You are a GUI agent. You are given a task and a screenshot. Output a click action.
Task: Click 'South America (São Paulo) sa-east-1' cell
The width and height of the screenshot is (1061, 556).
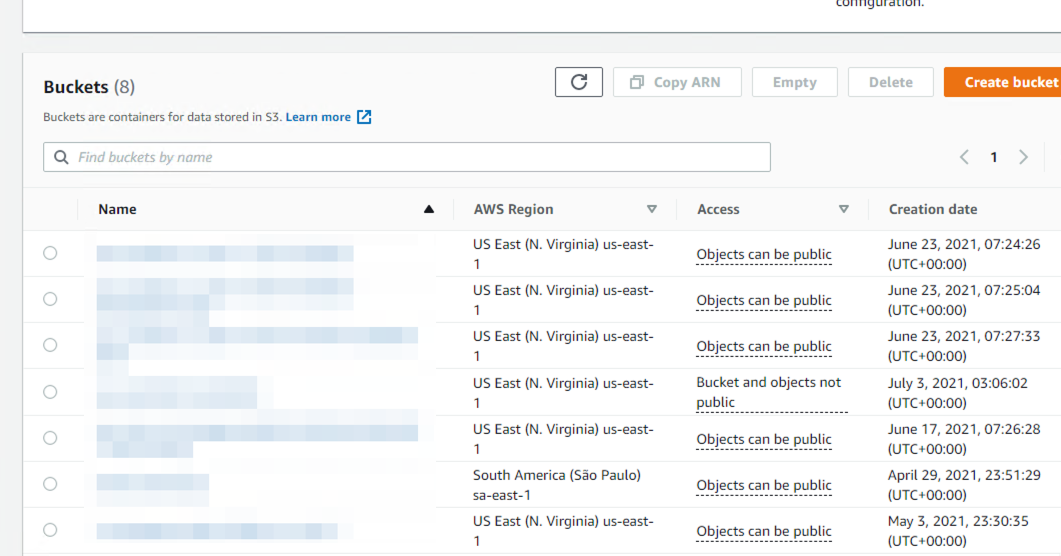(x=556, y=485)
